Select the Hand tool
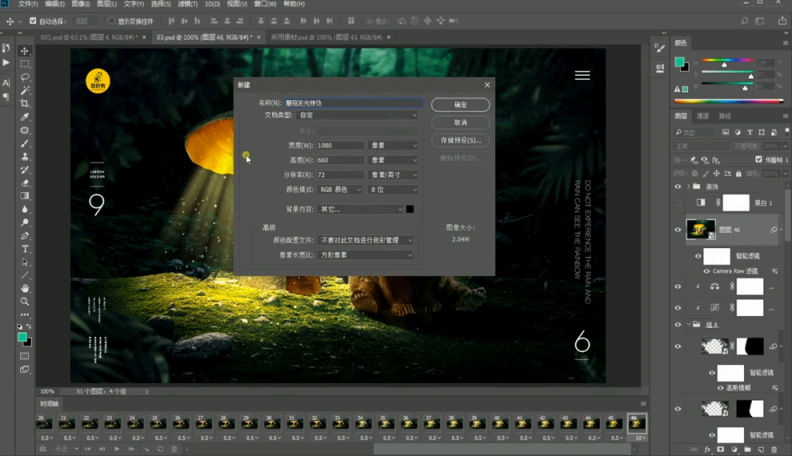Viewport: 792px width, 456px height. (x=25, y=288)
